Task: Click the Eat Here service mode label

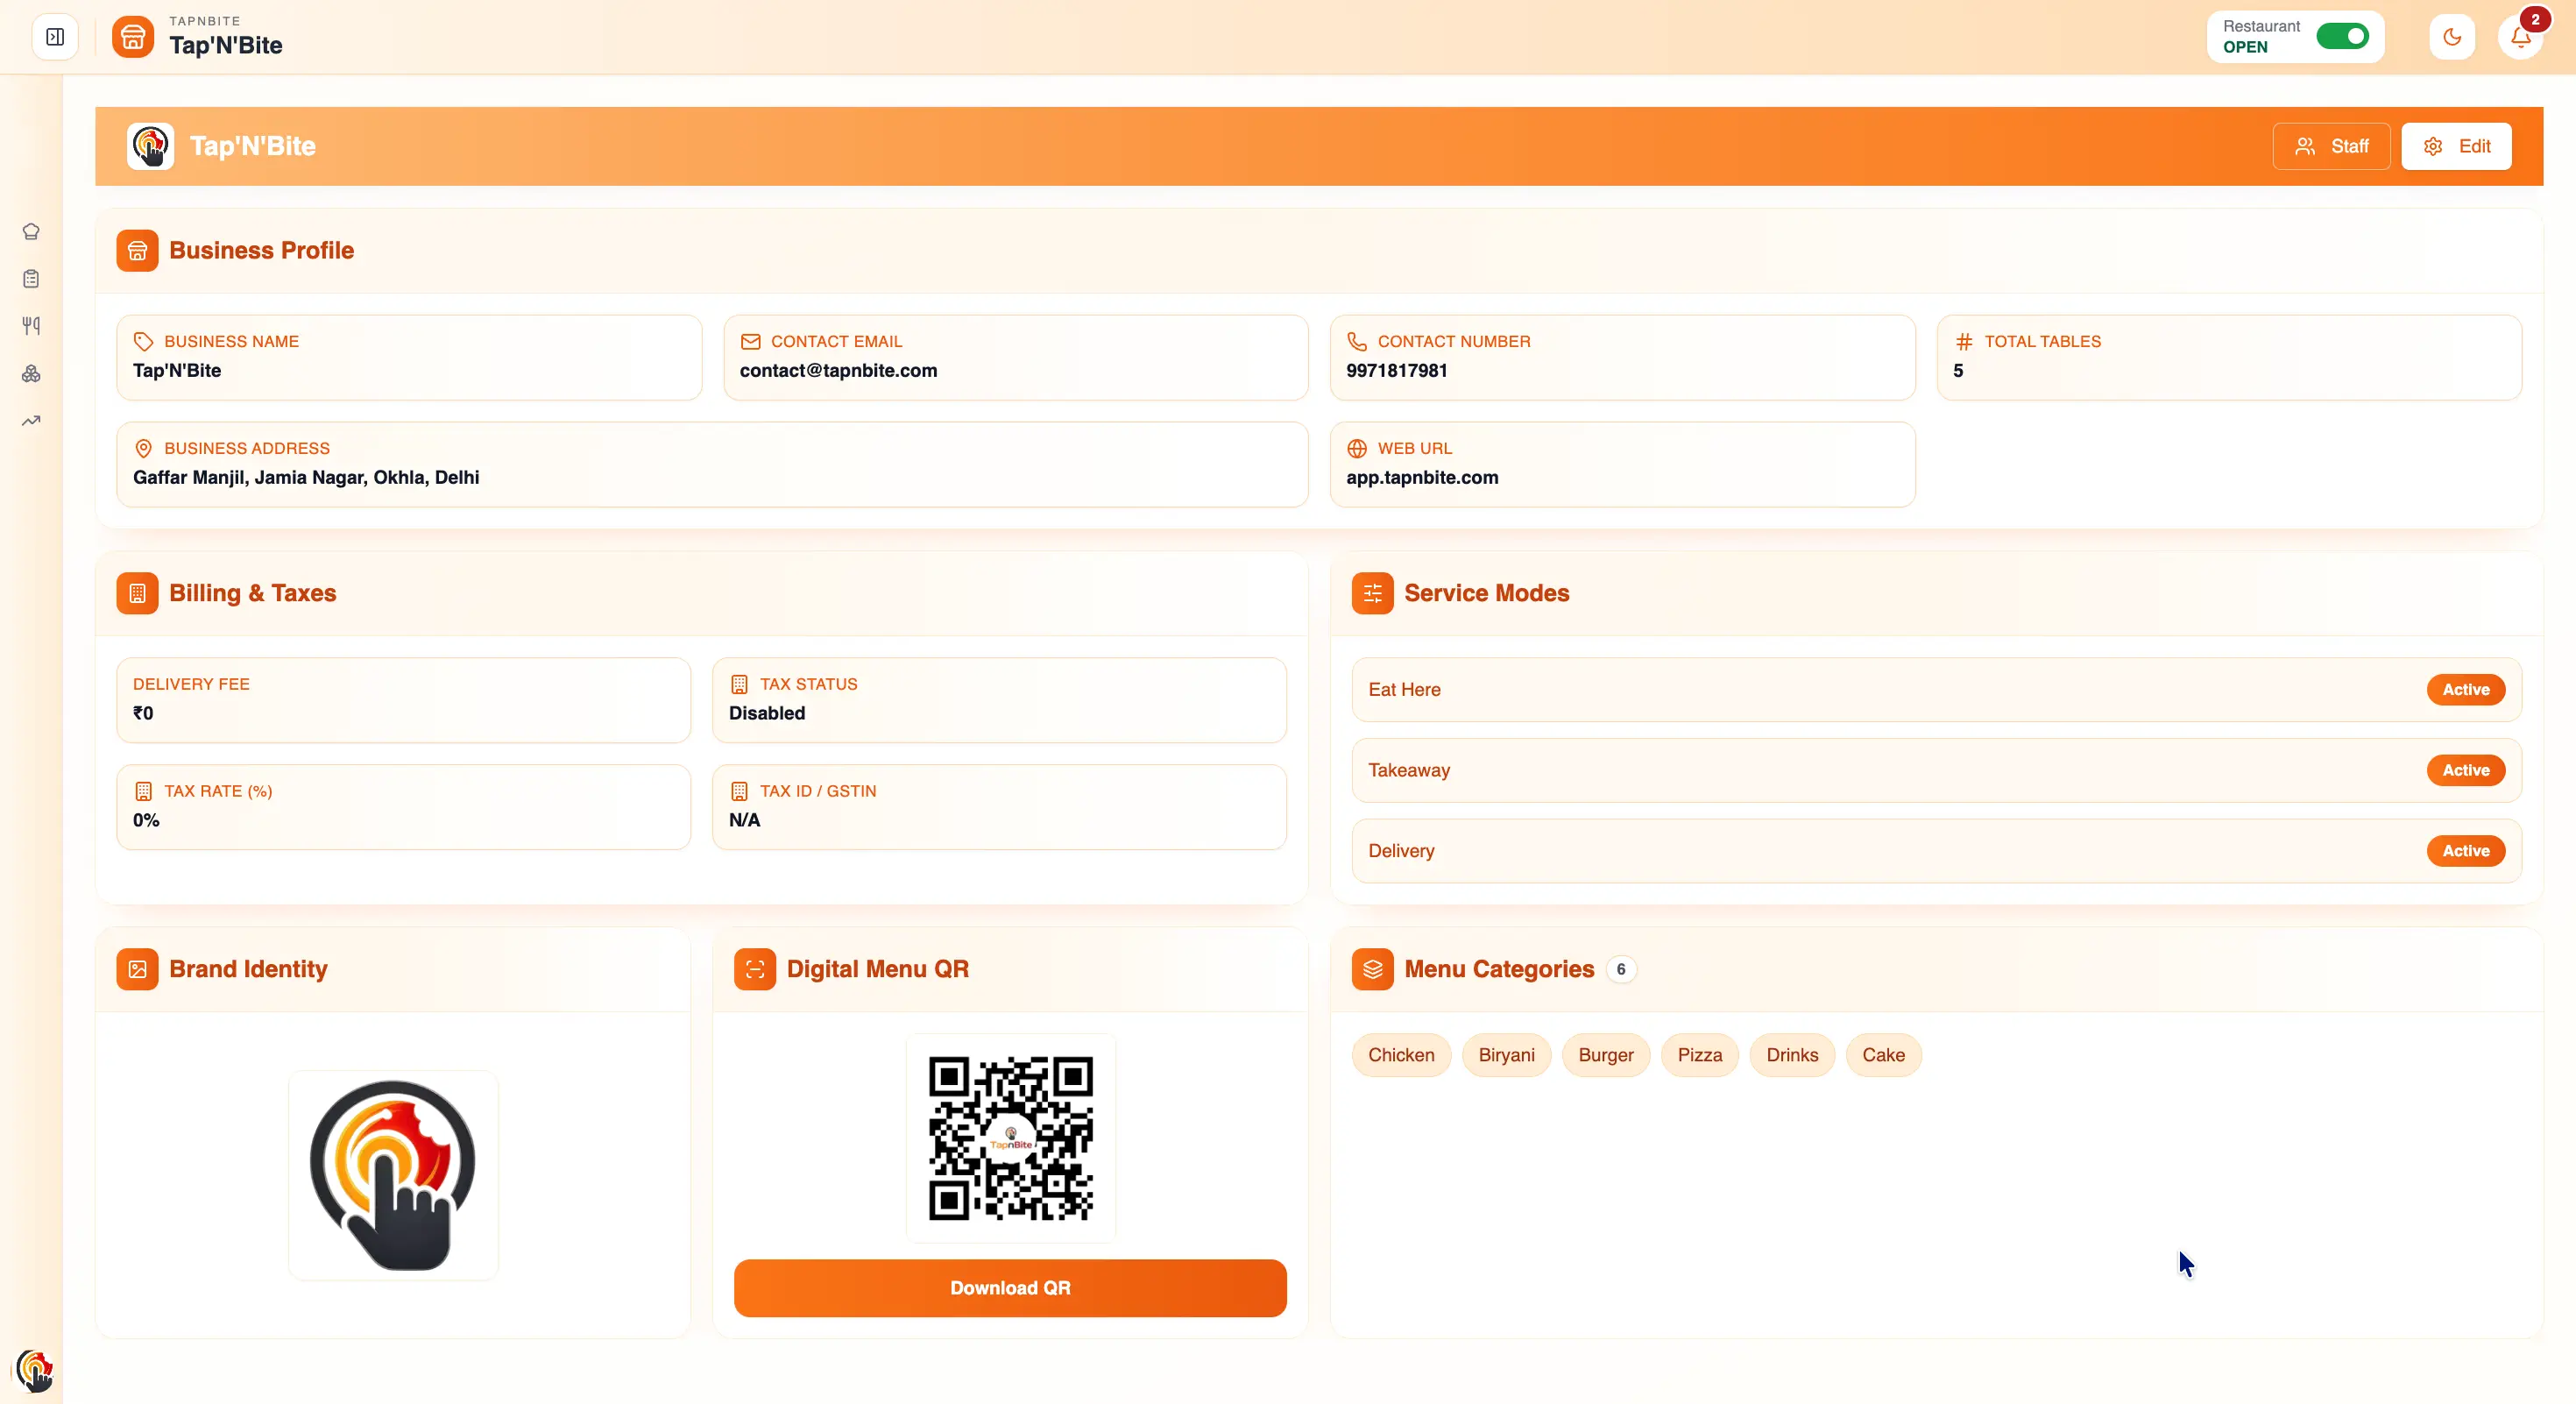Action: pyautogui.click(x=1404, y=690)
